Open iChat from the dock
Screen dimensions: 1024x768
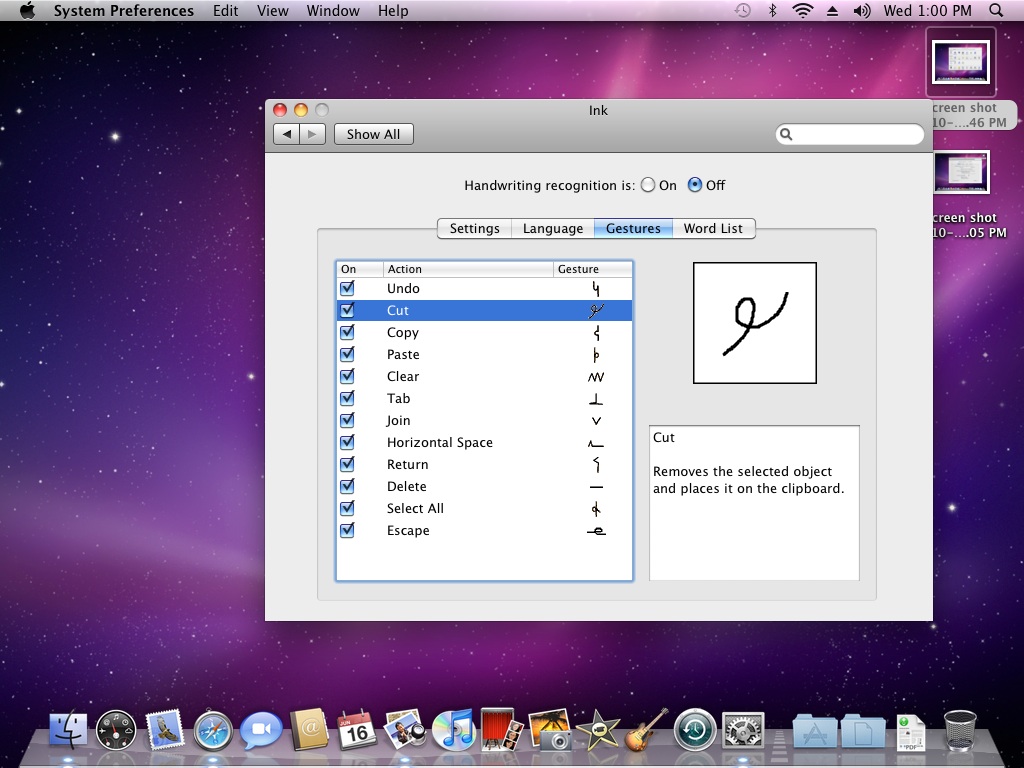[x=261, y=729]
